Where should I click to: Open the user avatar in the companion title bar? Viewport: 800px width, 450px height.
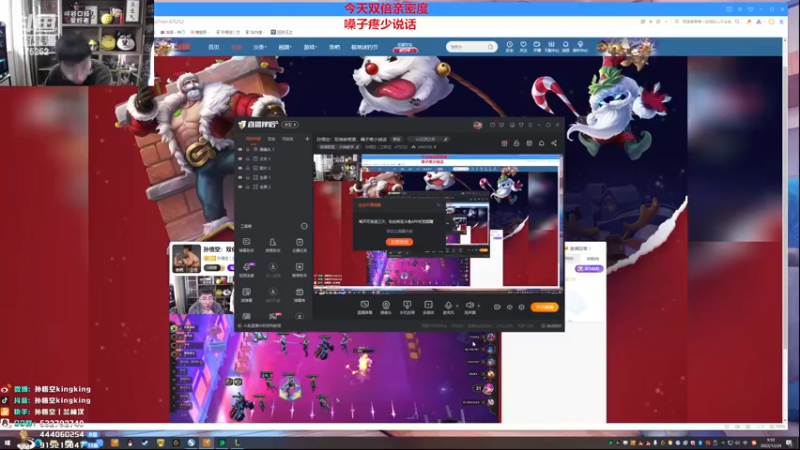pyautogui.click(x=478, y=124)
